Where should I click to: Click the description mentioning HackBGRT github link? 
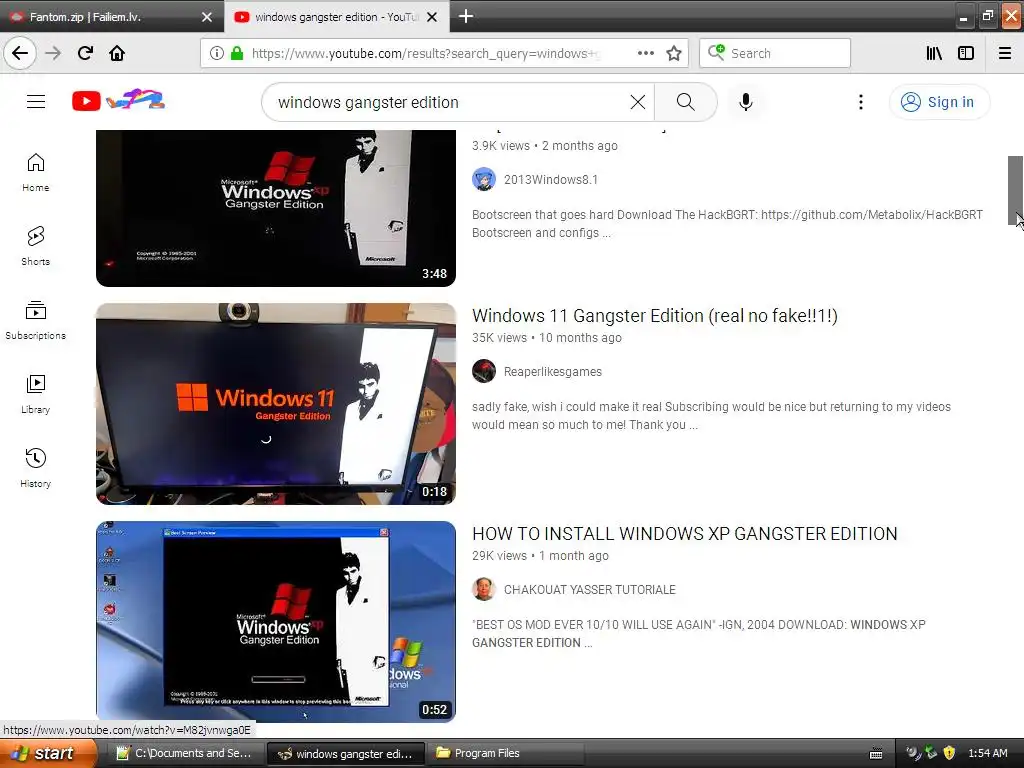coord(727,224)
